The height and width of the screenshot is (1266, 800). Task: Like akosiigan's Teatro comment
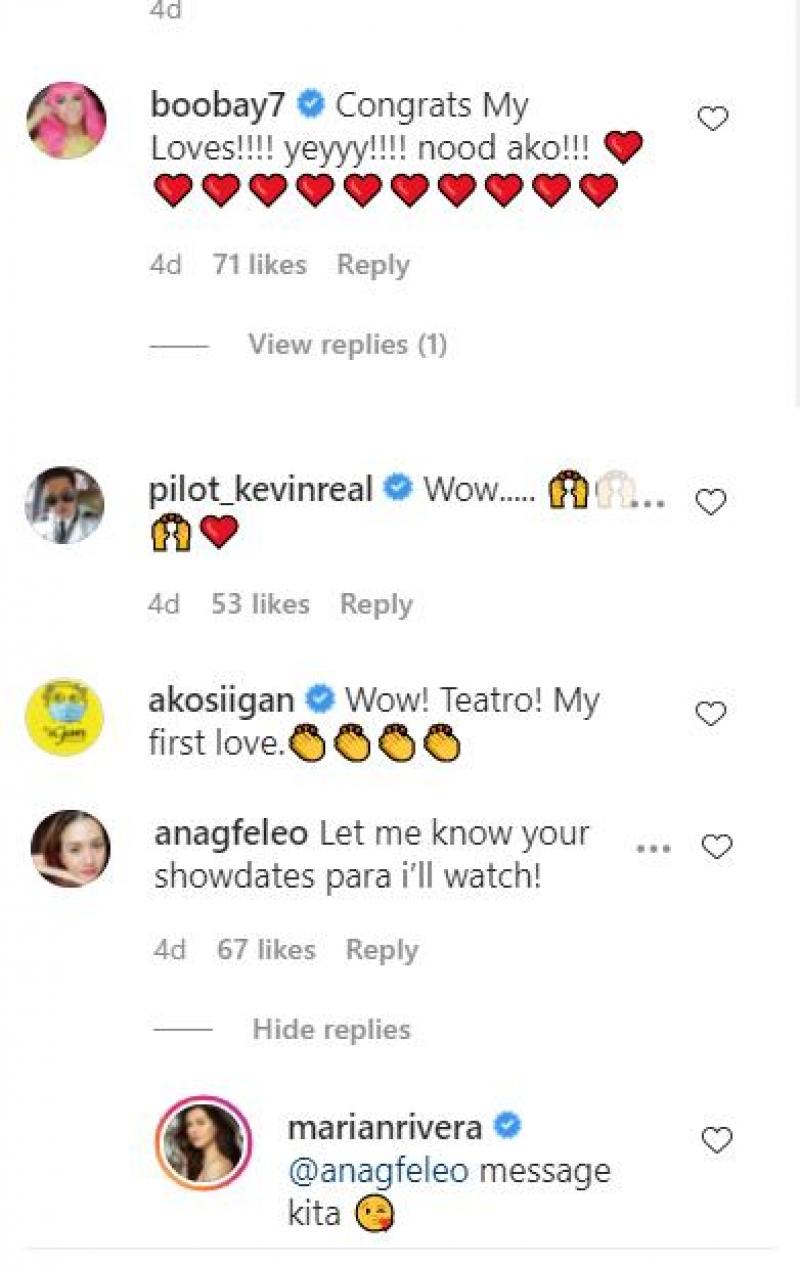pyautogui.click(x=710, y=714)
